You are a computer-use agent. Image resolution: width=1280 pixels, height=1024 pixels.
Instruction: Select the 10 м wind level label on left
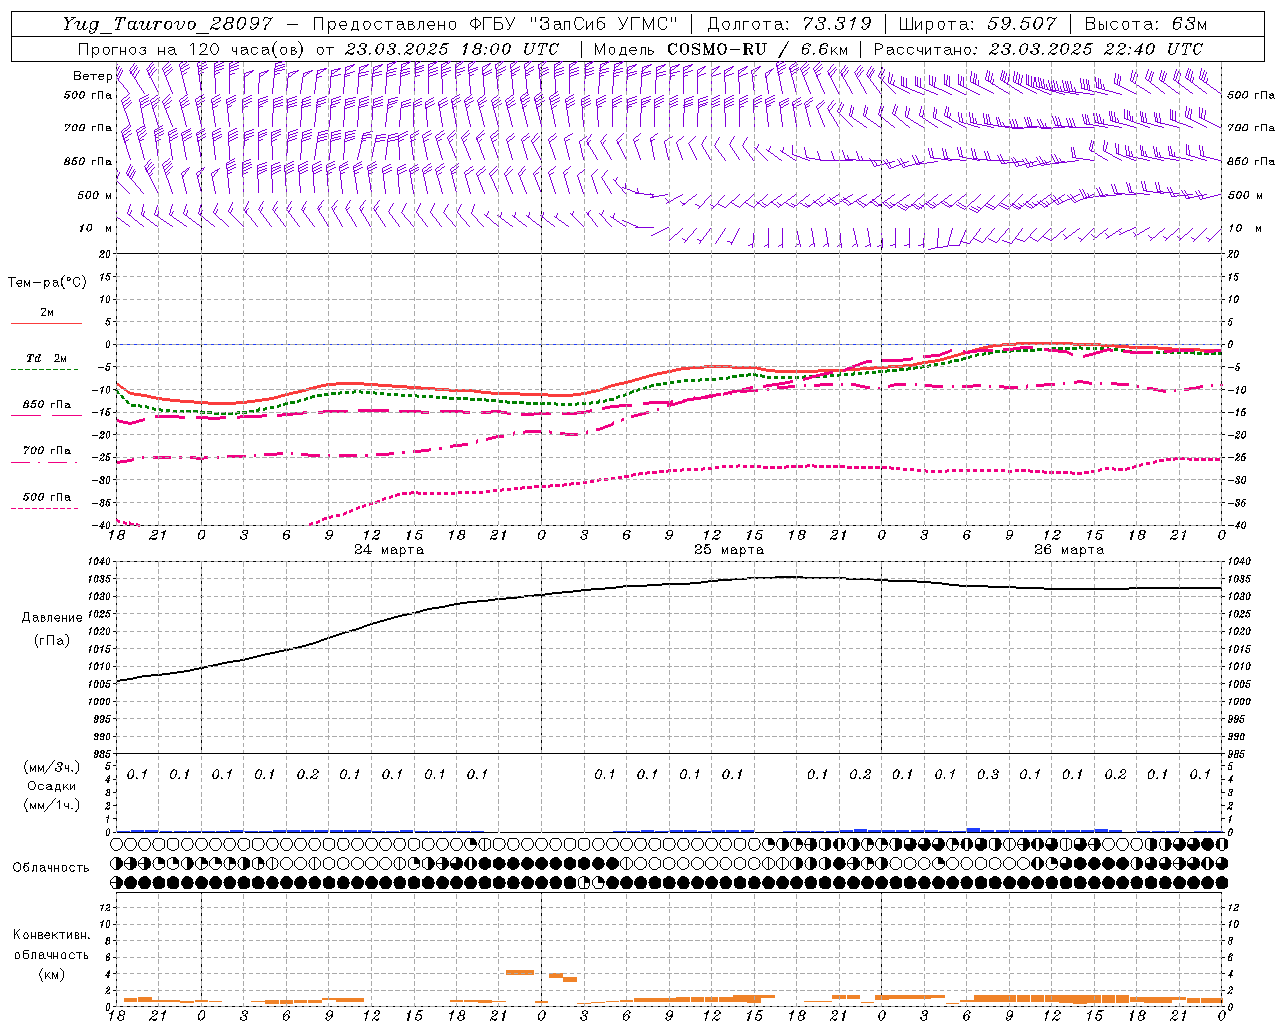96,228
